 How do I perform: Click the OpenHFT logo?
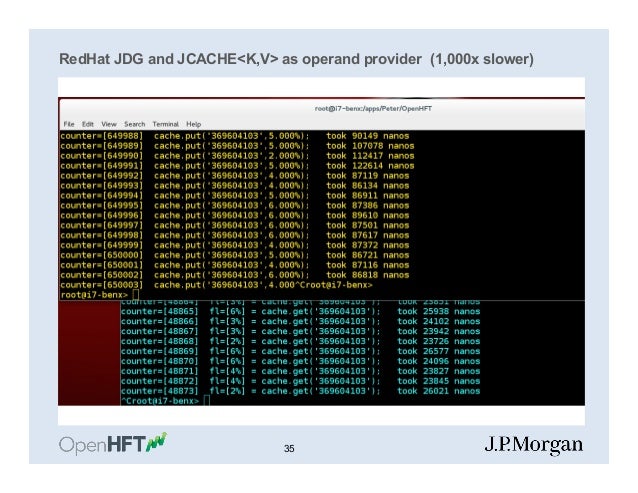coord(113,444)
